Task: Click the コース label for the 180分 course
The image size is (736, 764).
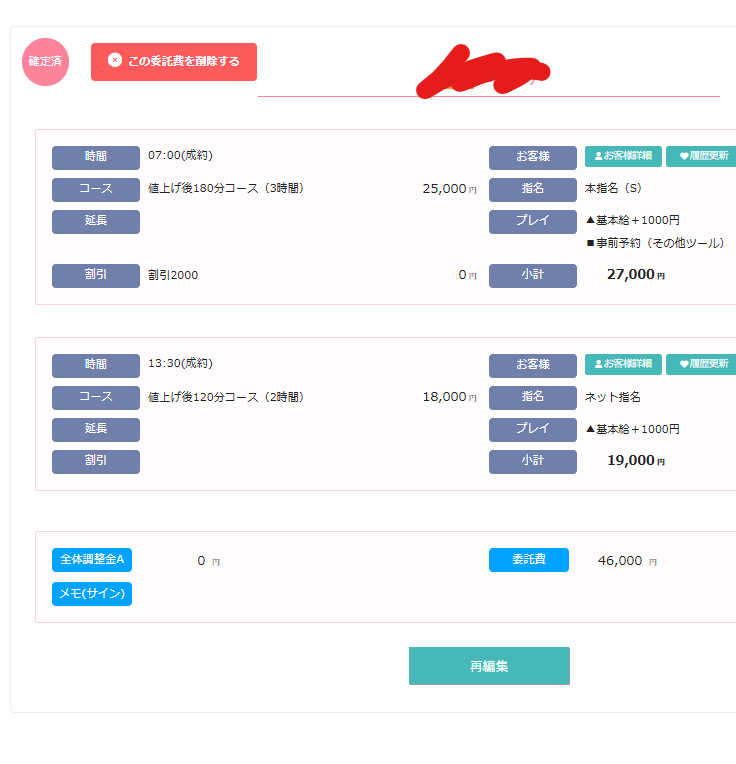Action: (x=96, y=189)
